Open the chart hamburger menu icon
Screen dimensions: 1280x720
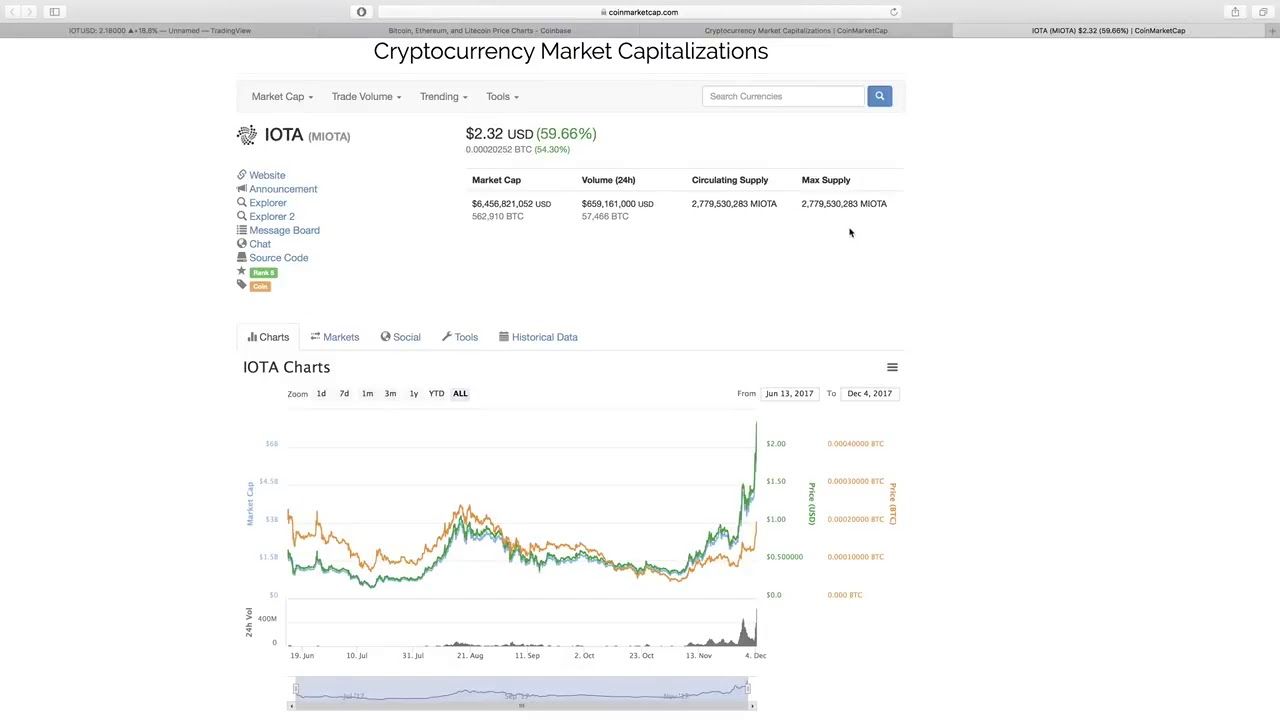tap(892, 367)
